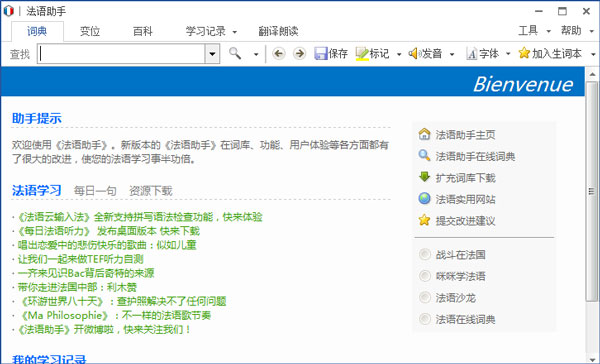Open the 提交改进建议 link

coord(465,220)
